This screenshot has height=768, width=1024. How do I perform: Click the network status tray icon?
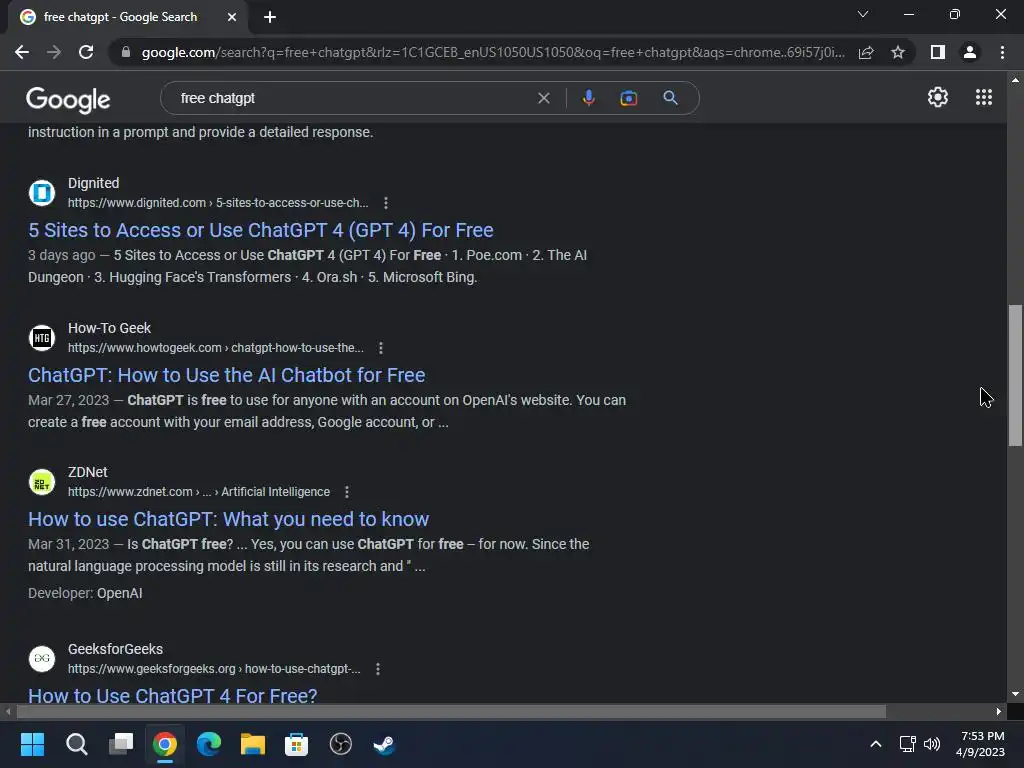click(907, 744)
